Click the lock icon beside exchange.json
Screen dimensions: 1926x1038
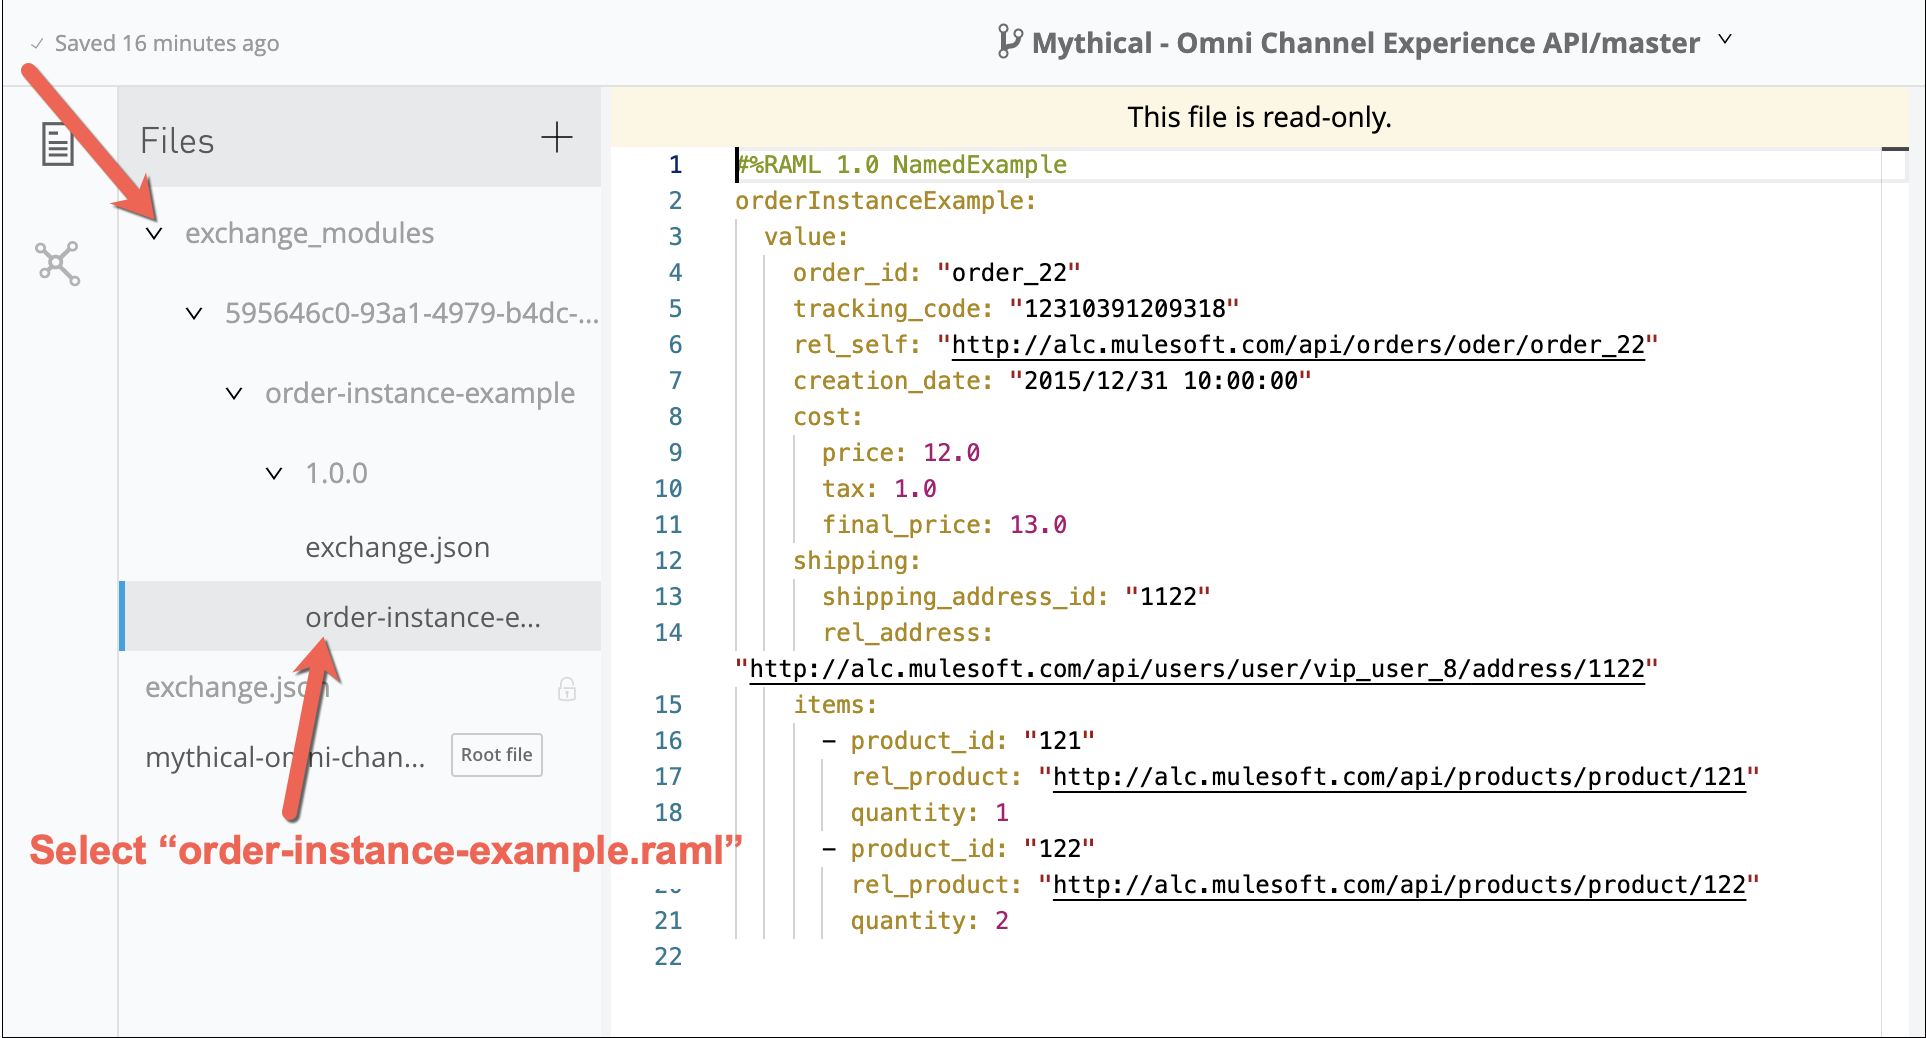[567, 689]
